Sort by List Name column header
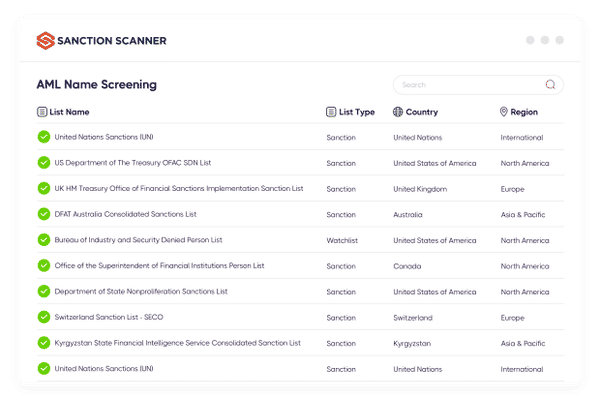The width and height of the screenshot is (600, 405). (69, 112)
